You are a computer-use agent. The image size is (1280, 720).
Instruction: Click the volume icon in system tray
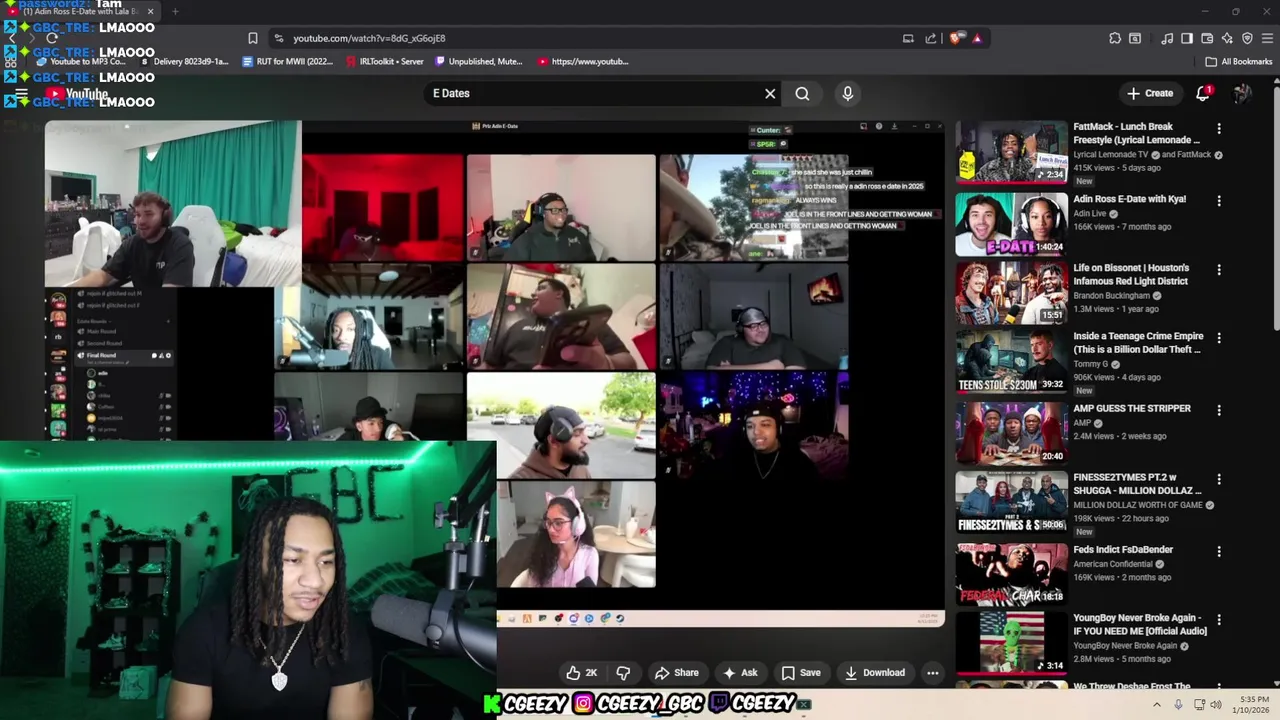tap(1216, 704)
